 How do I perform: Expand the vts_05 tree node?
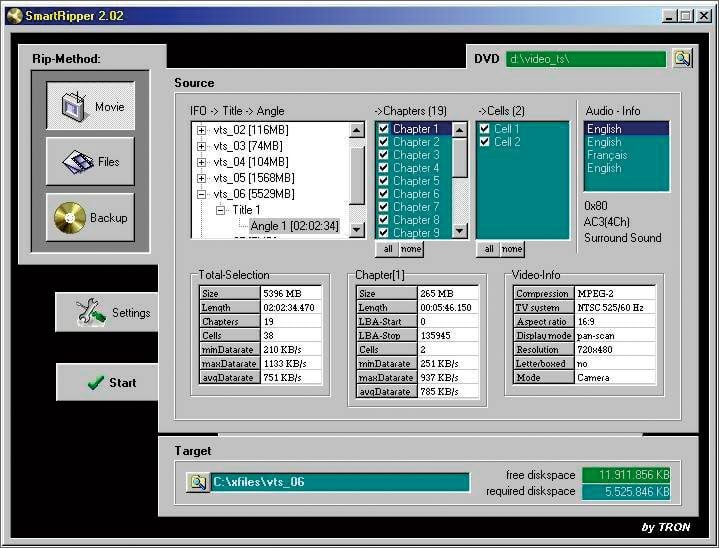tap(201, 178)
